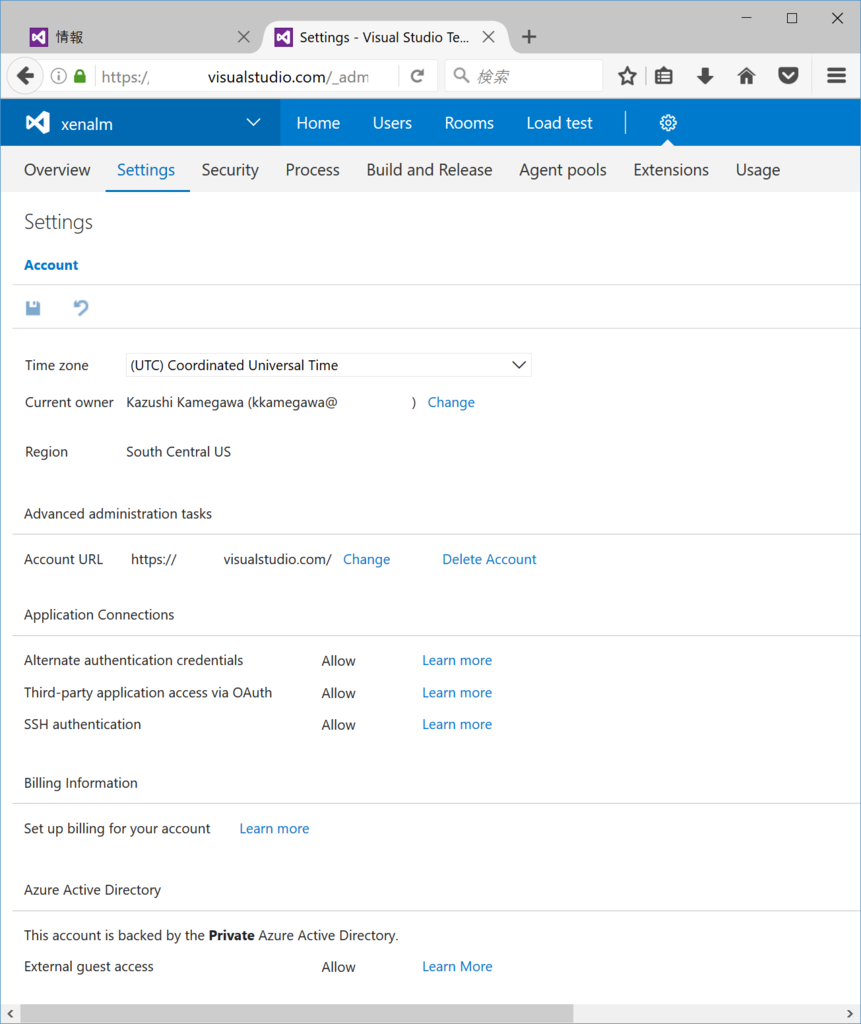Viewport: 861px width, 1024px height.
Task: Click the Save settings floppy icon
Action: pyautogui.click(x=33, y=308)
